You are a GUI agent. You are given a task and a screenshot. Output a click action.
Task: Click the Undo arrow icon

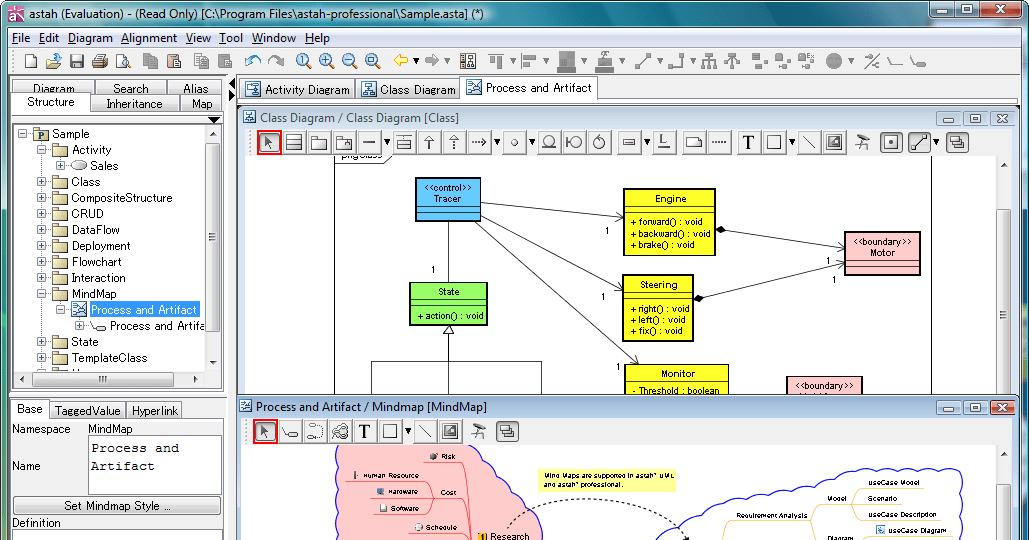tap(252, 61)
